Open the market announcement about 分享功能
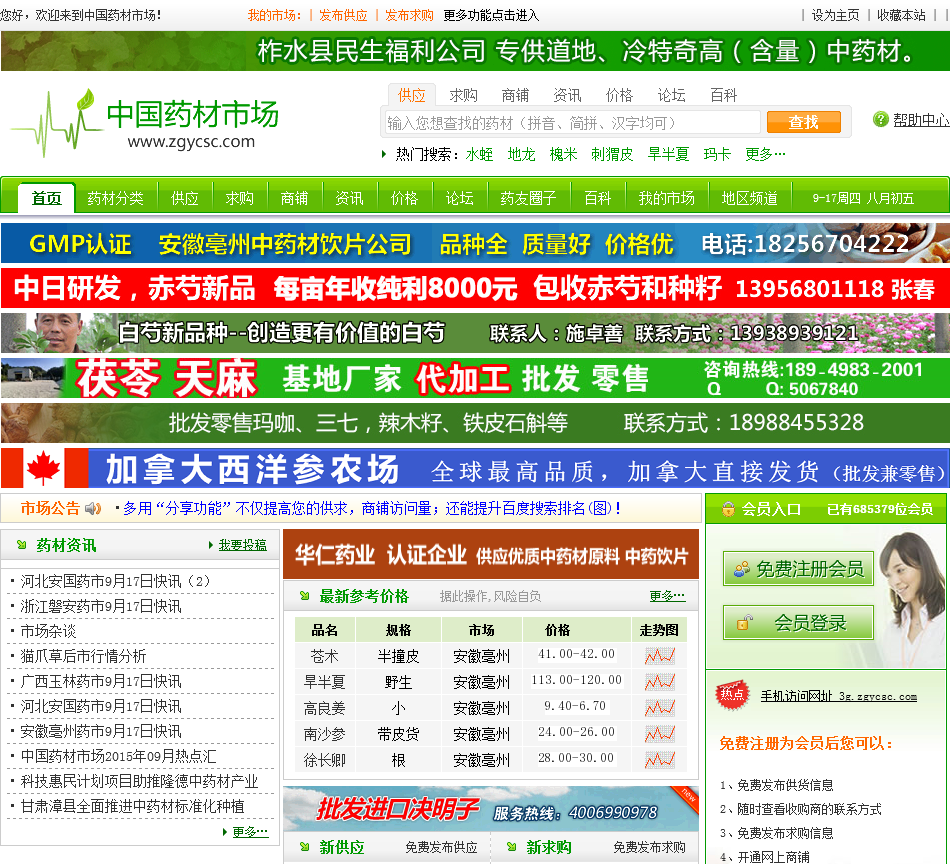Viewport: 950px width, 864px height. tap(371, 508)
